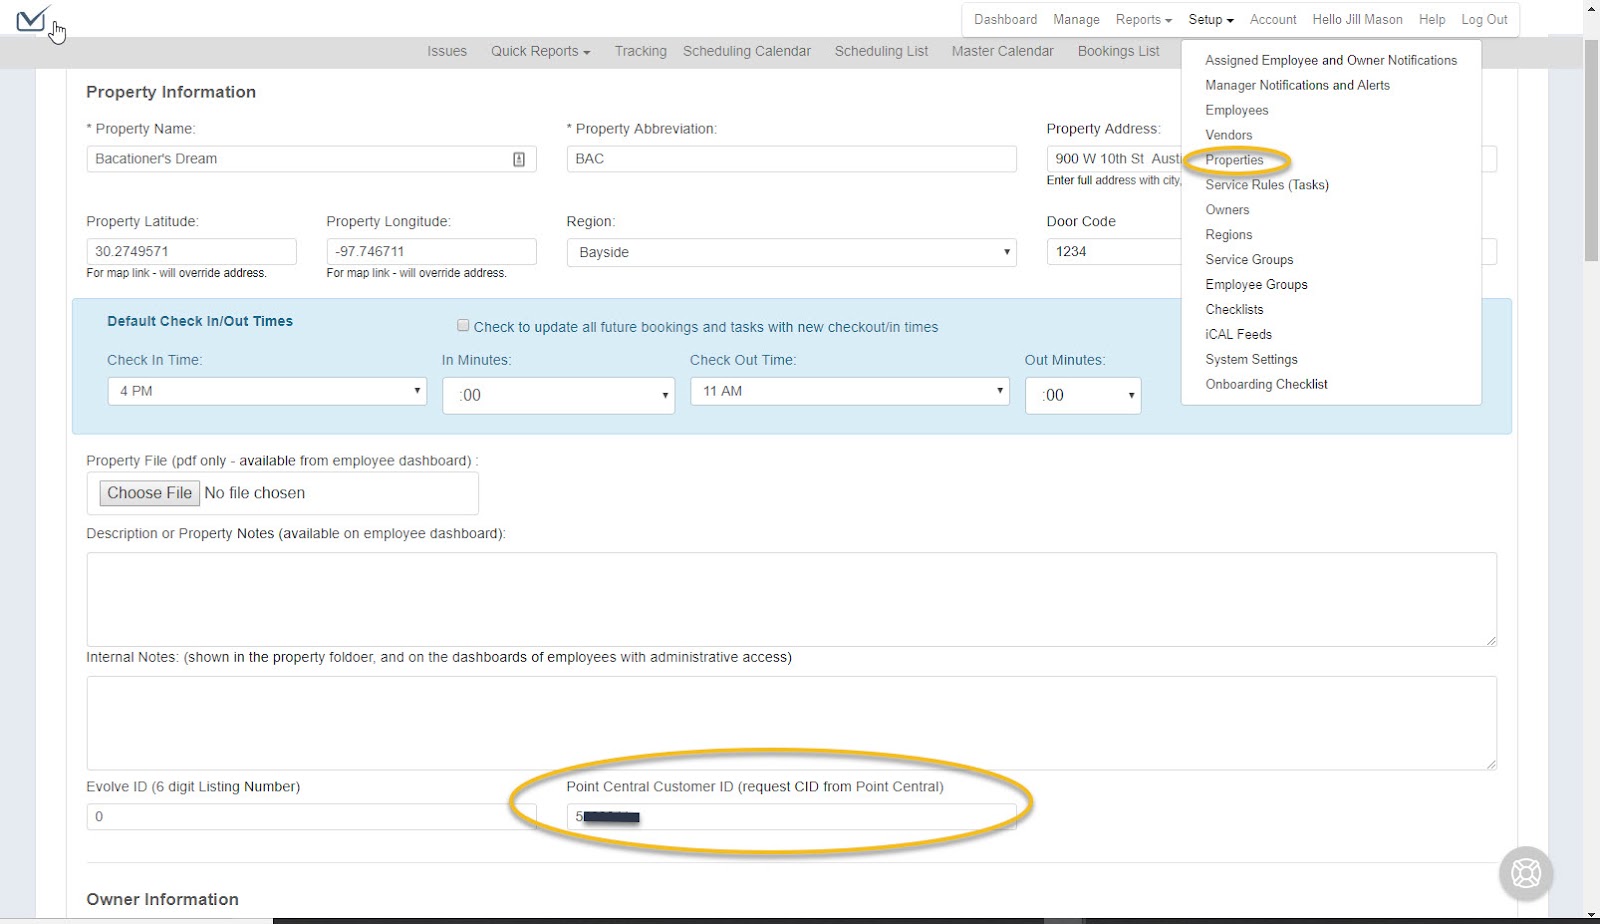The width and height of the screenshot is (1600, 924).
Task: Open the Check Out Time dropdown
Action: [847, 391]
